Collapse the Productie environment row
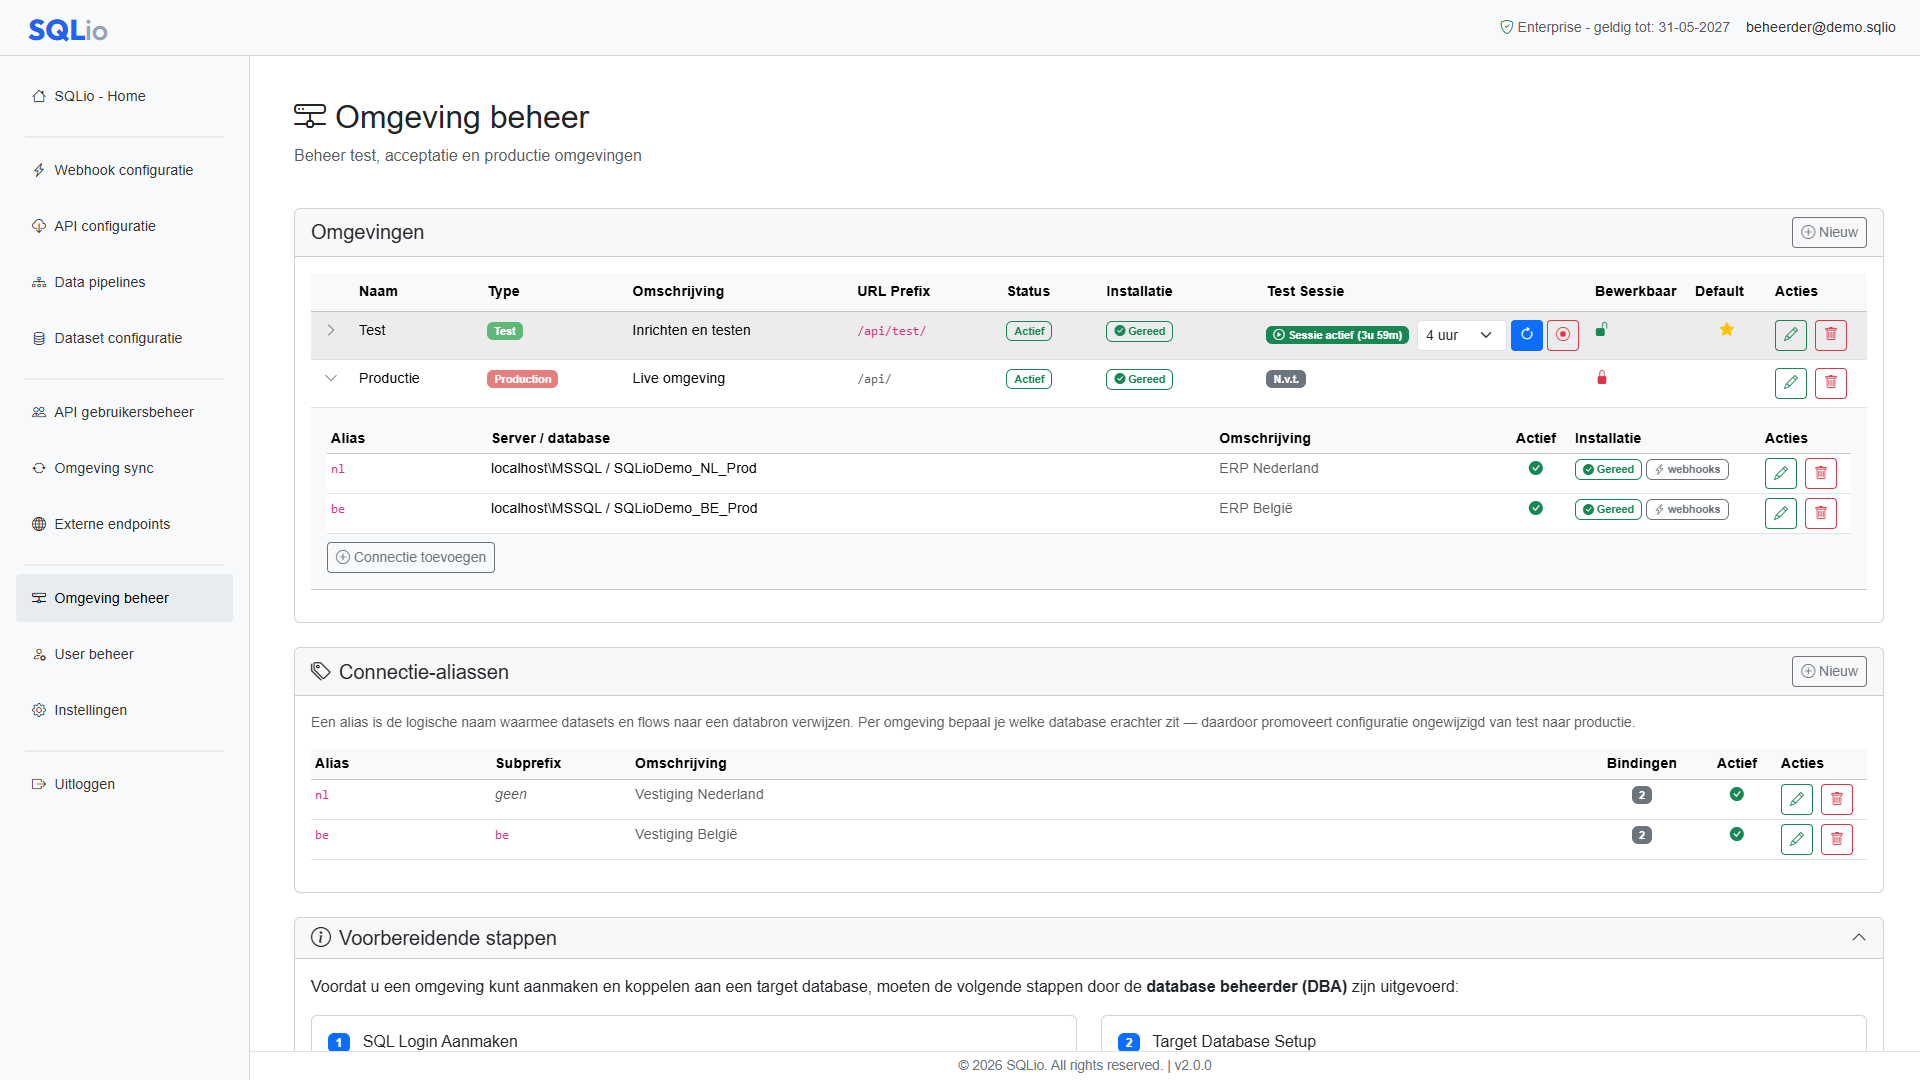 click(331, 378)
